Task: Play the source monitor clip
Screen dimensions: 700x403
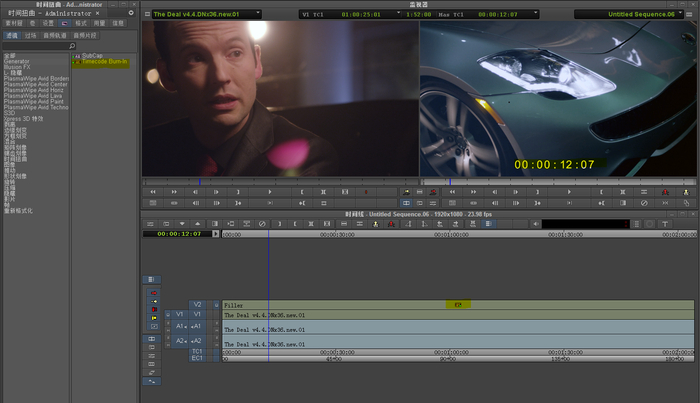Action: point(270,191)
